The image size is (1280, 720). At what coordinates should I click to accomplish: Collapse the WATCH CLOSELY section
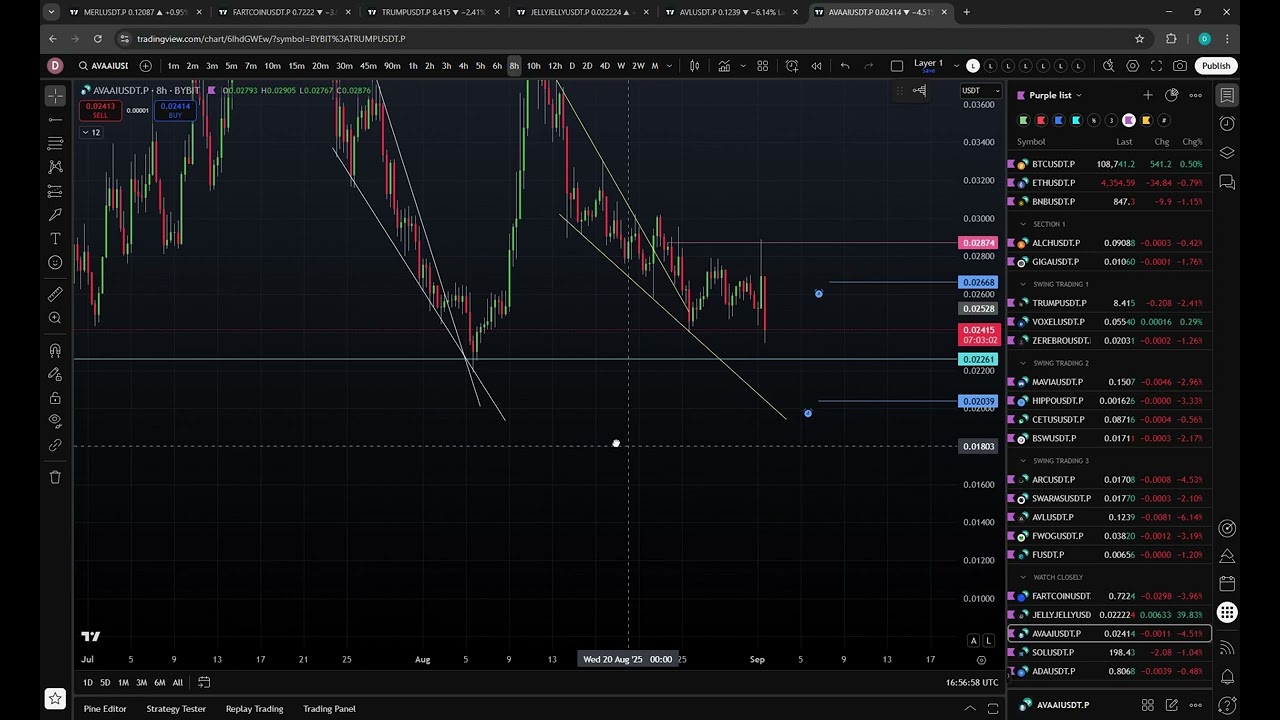pyautogui.click(x=1023, y=577)
